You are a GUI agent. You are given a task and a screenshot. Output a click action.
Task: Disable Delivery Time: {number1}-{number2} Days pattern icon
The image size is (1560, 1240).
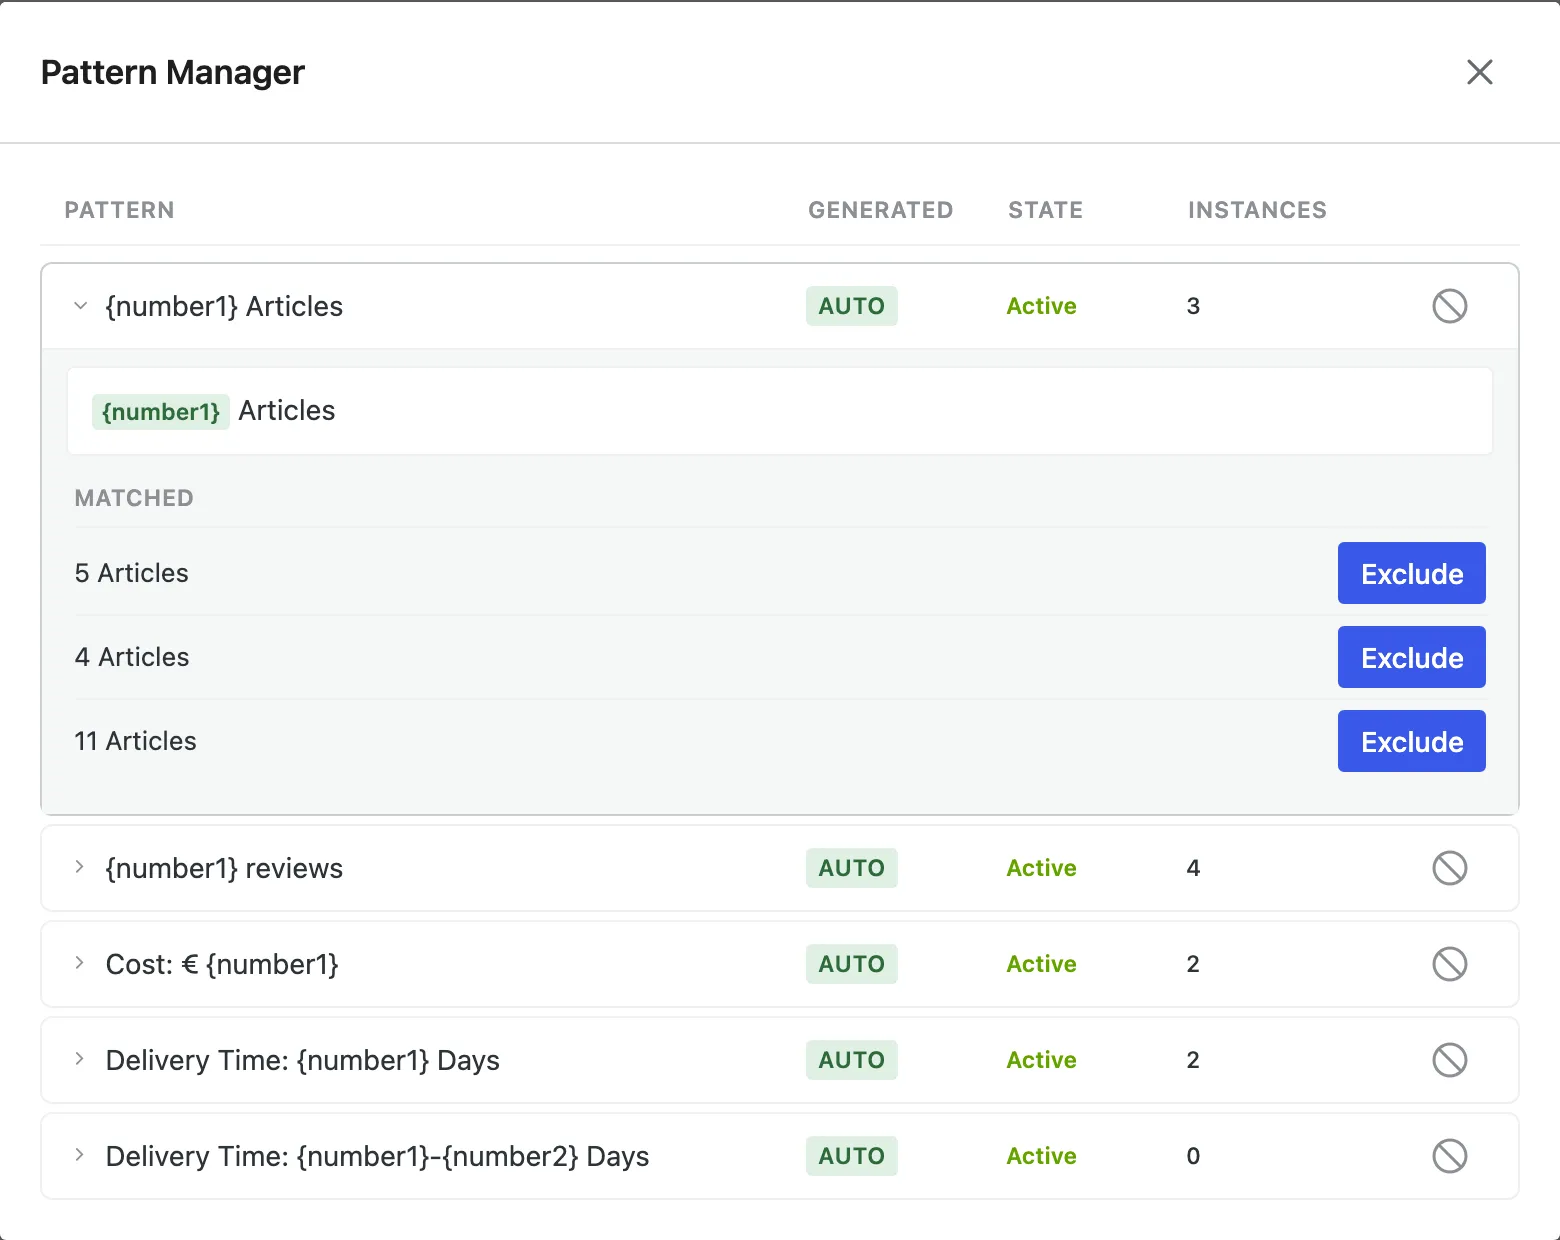(1449, 1156)
